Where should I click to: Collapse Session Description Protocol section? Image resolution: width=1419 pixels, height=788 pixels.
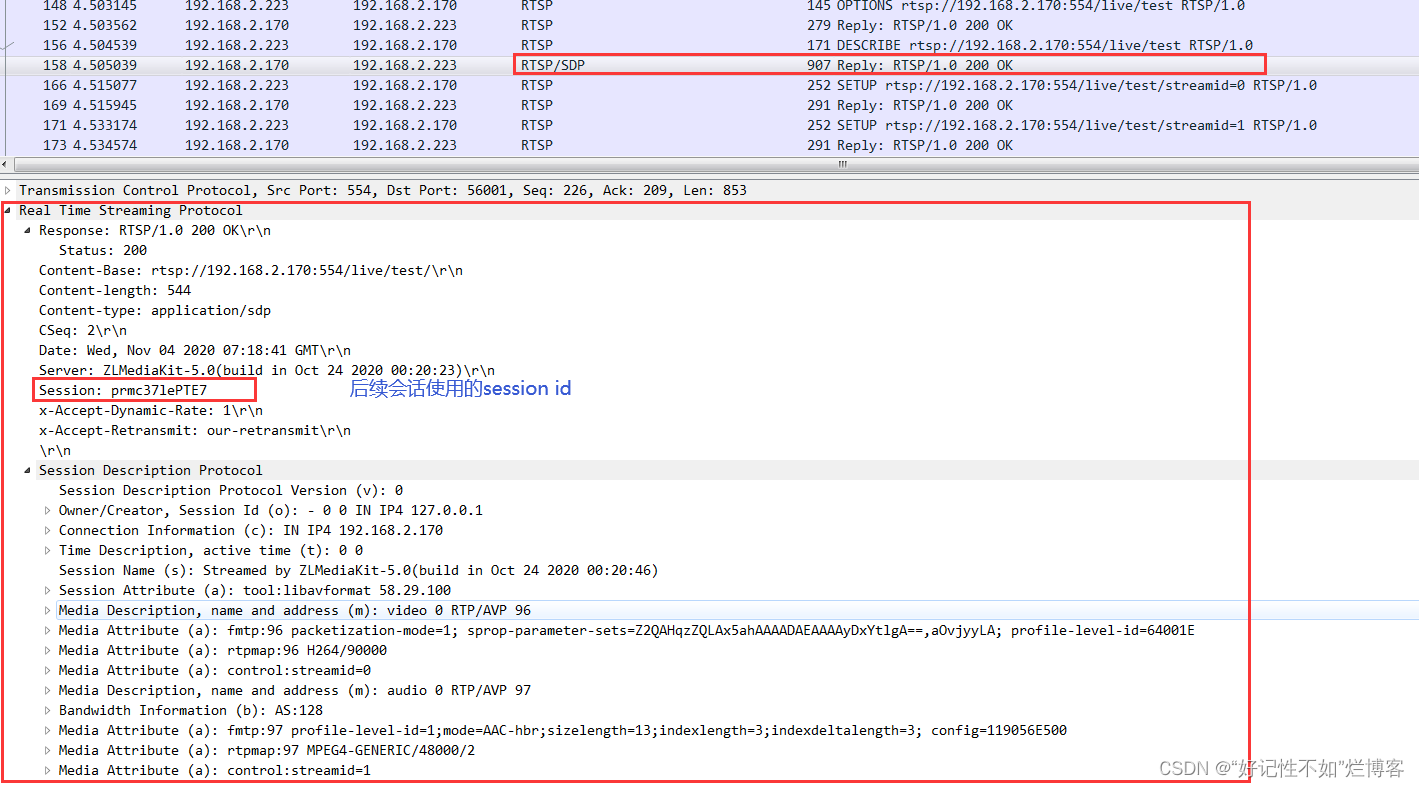[x=28, y=470]
